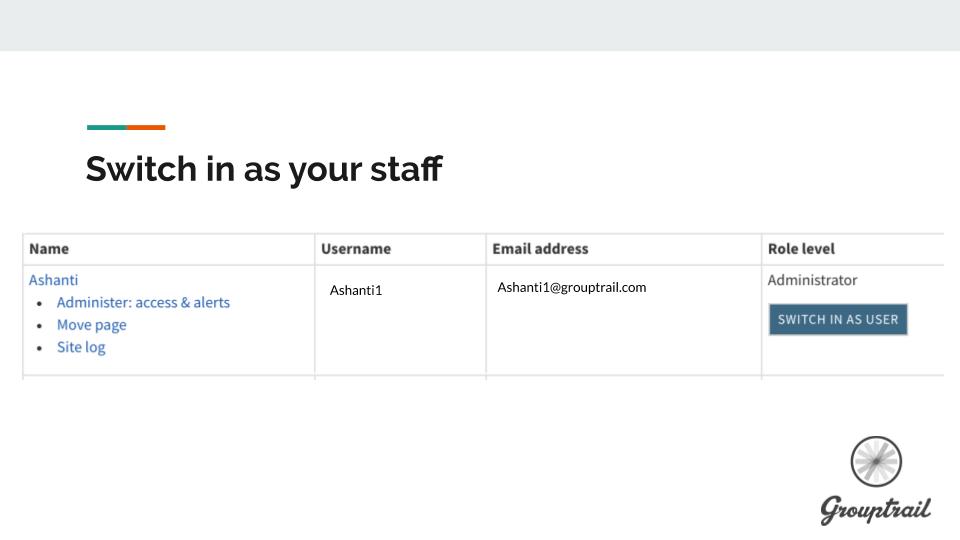Select the Role level column header
The image size is (960, 540).
pos(801,249)
